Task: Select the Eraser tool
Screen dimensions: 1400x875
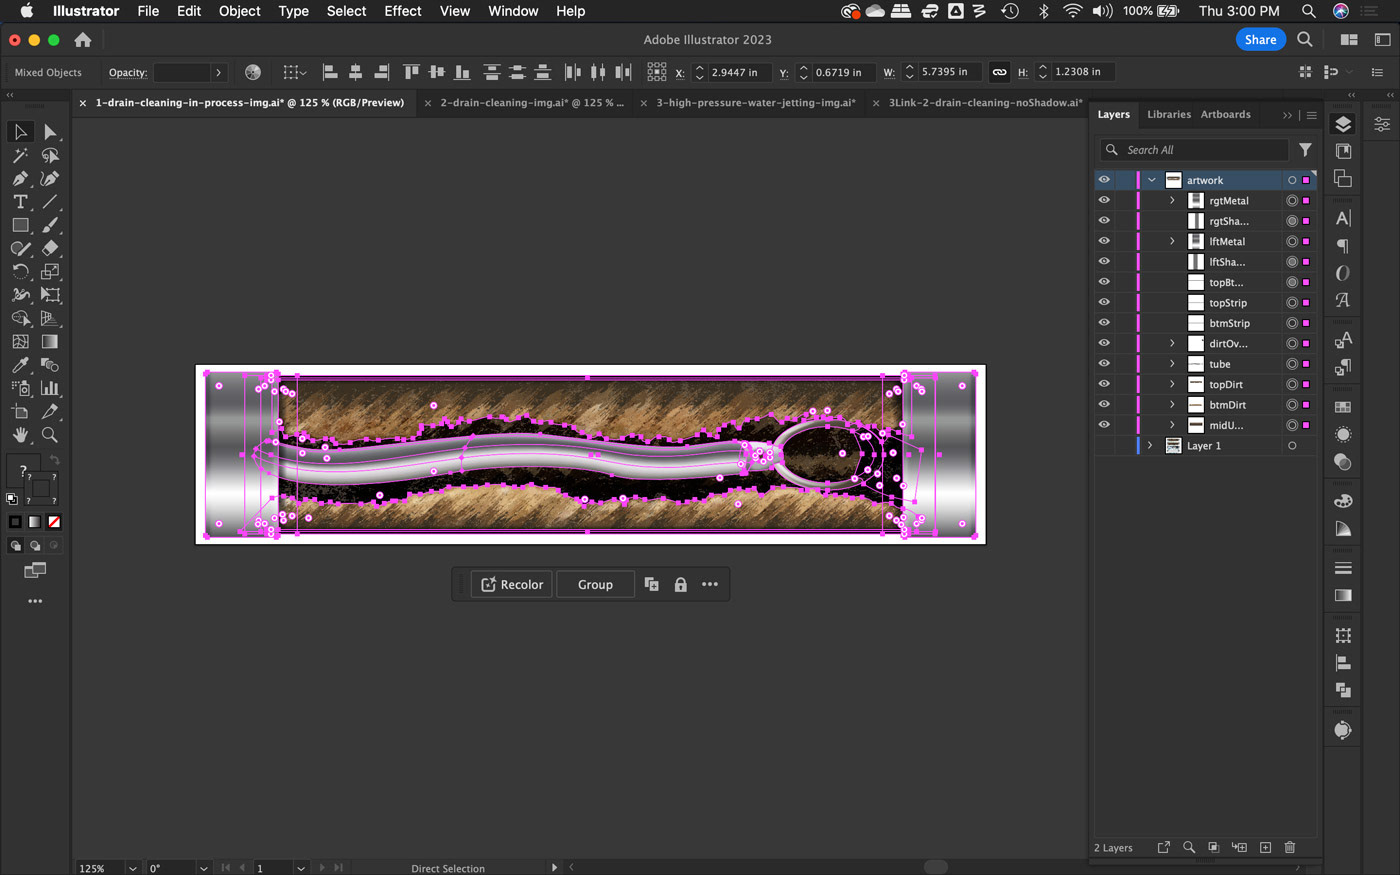Action: pyautogui.click(x=50, y=248)
